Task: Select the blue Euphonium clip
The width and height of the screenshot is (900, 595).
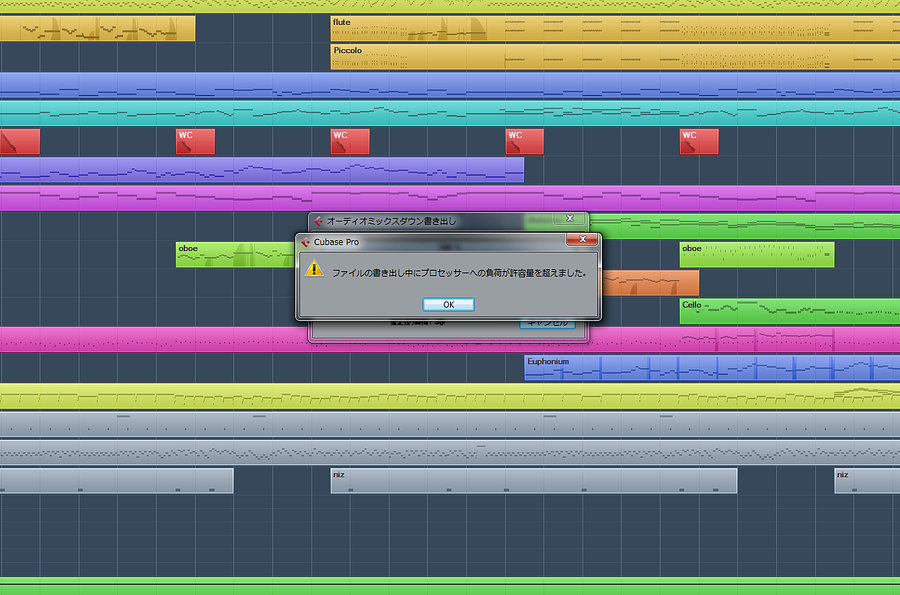Action: [712, 368]
